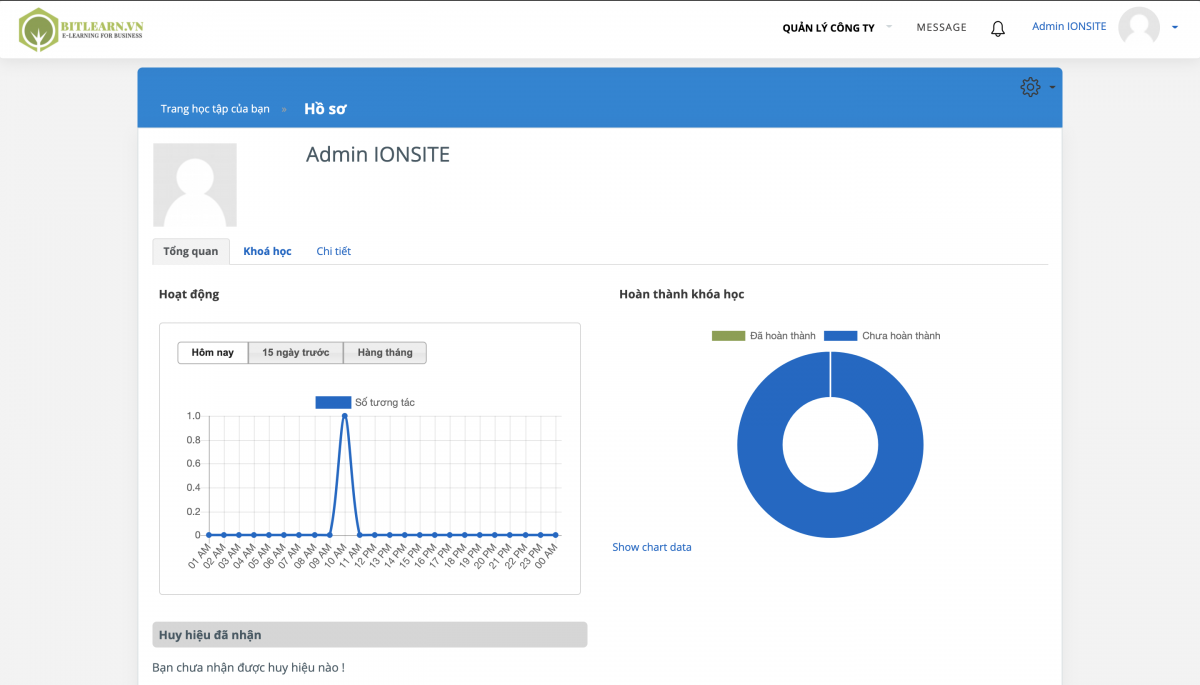Click the top-bar user avatar
Viewport: 1200px width, 685px height.
[1138, 27]
